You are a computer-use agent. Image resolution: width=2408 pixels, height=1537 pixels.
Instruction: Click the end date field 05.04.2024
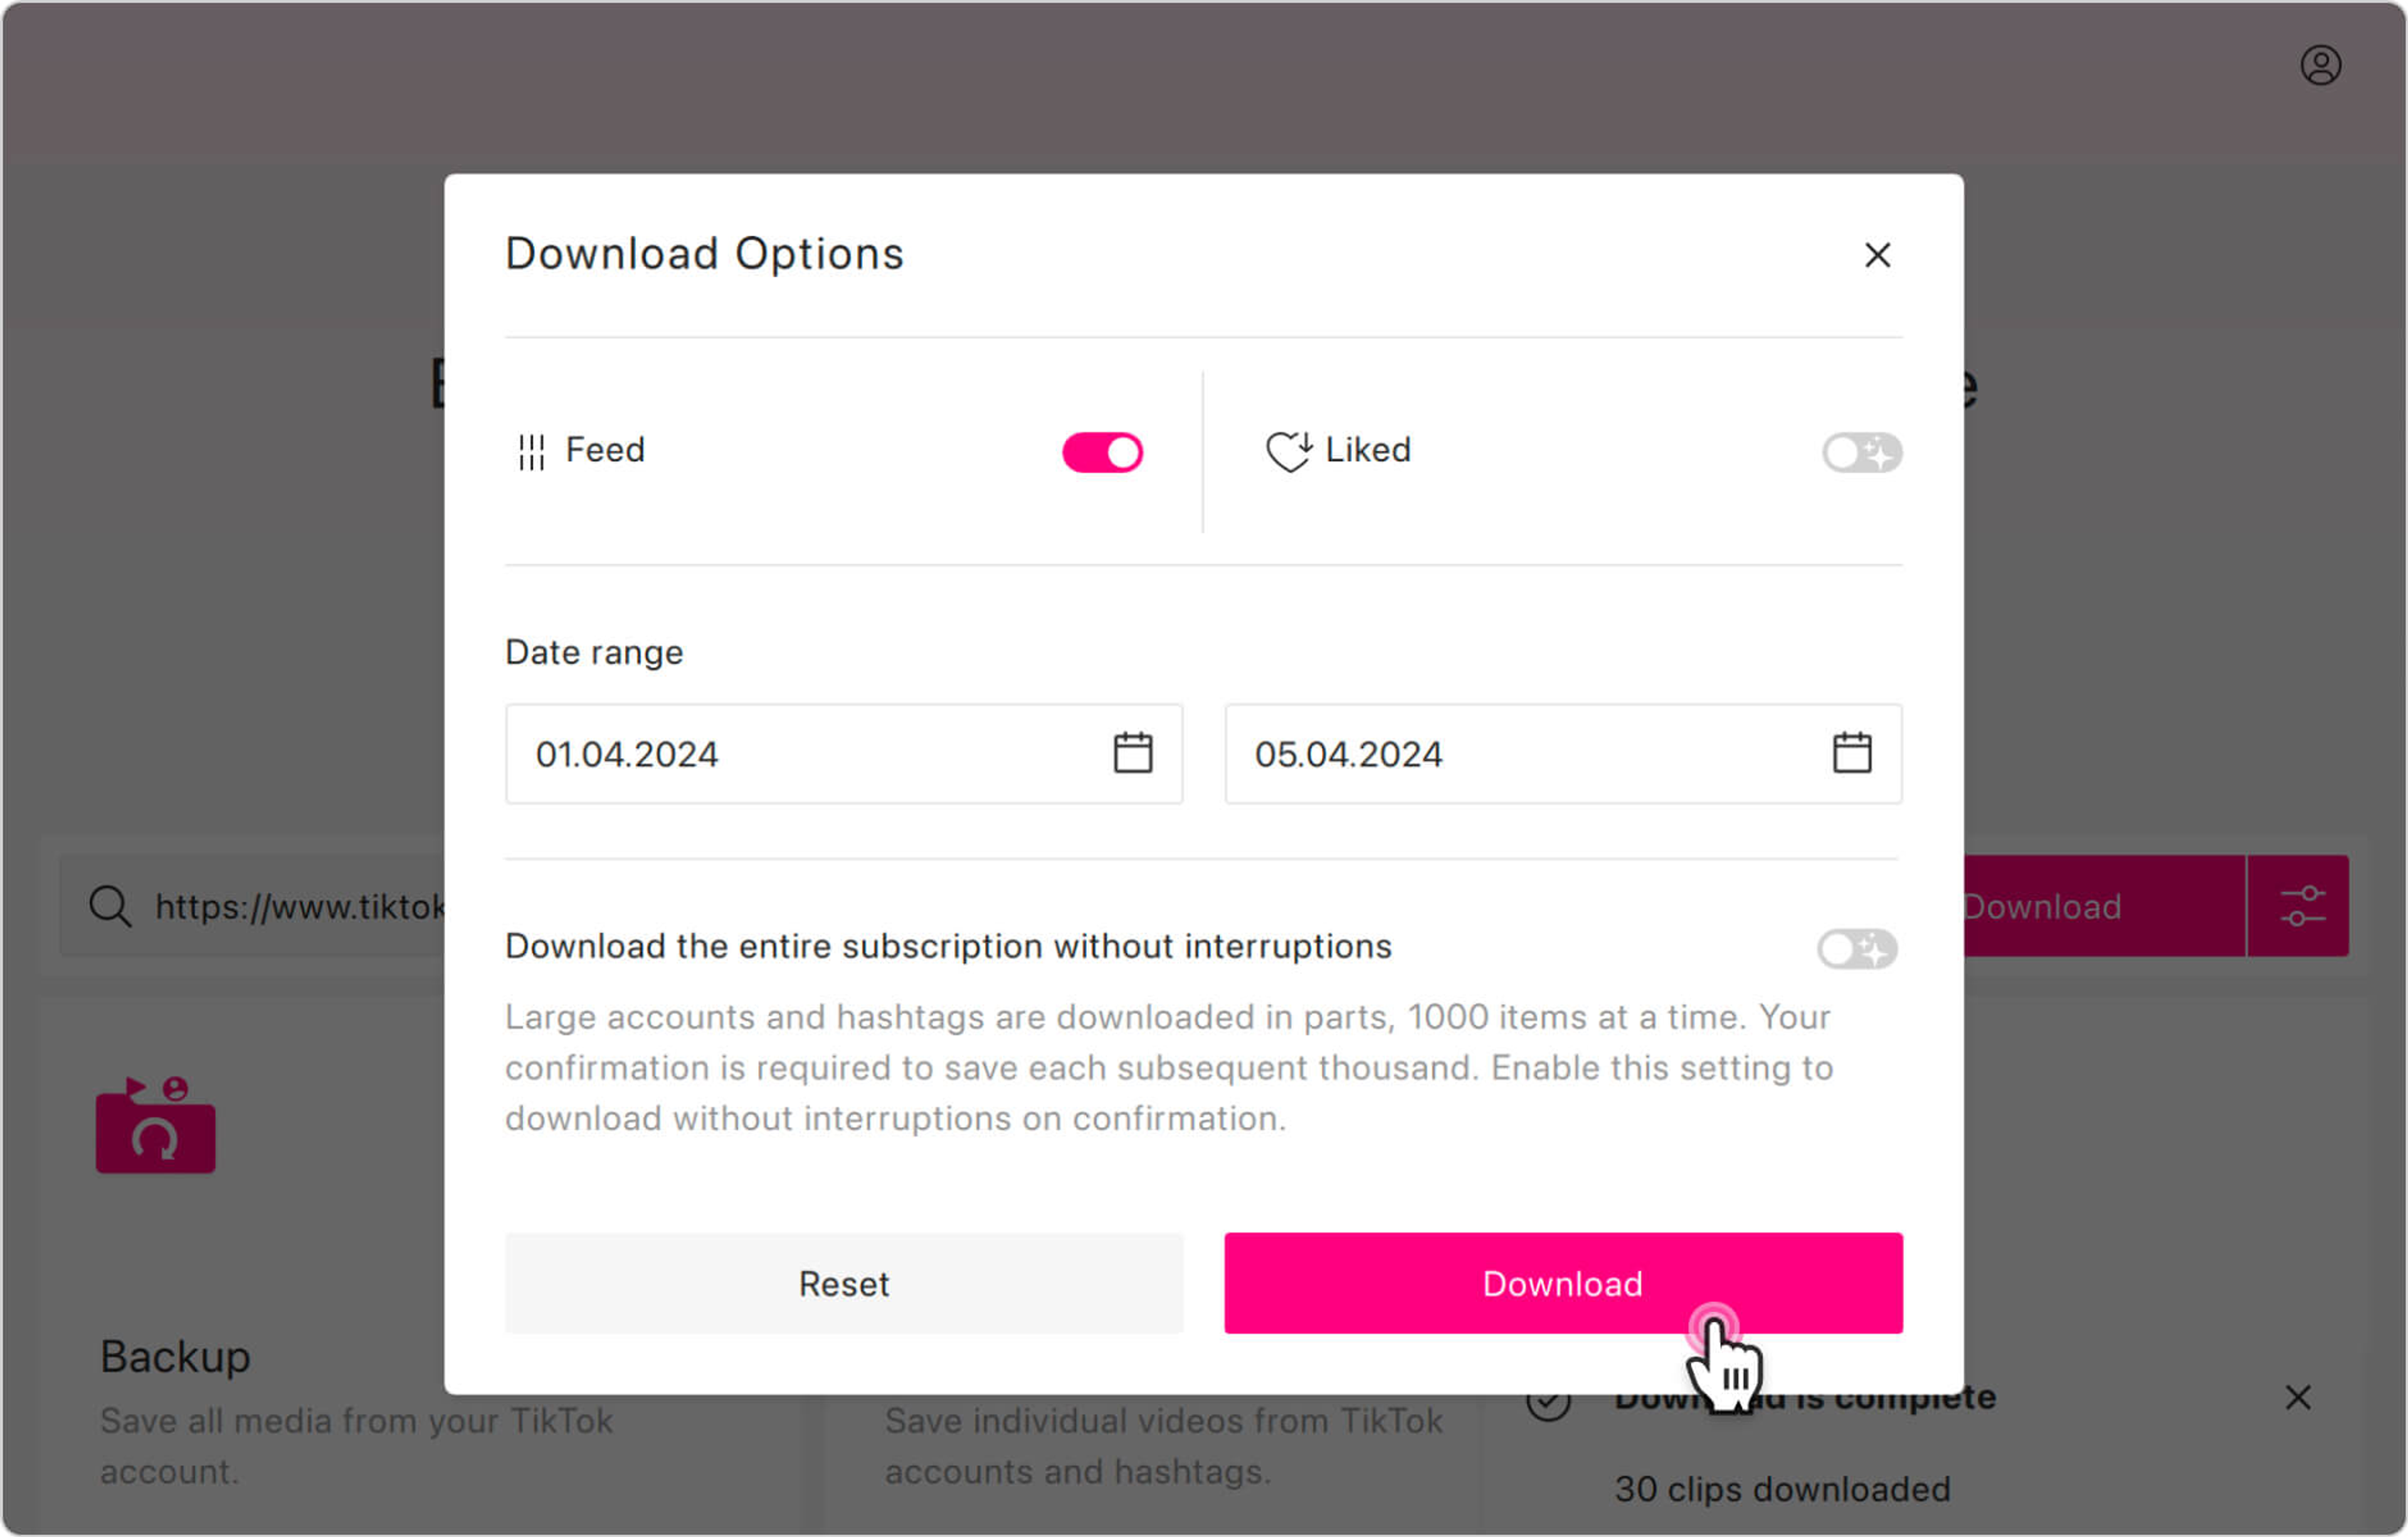pyautogui.click(x=1563, y=753)
